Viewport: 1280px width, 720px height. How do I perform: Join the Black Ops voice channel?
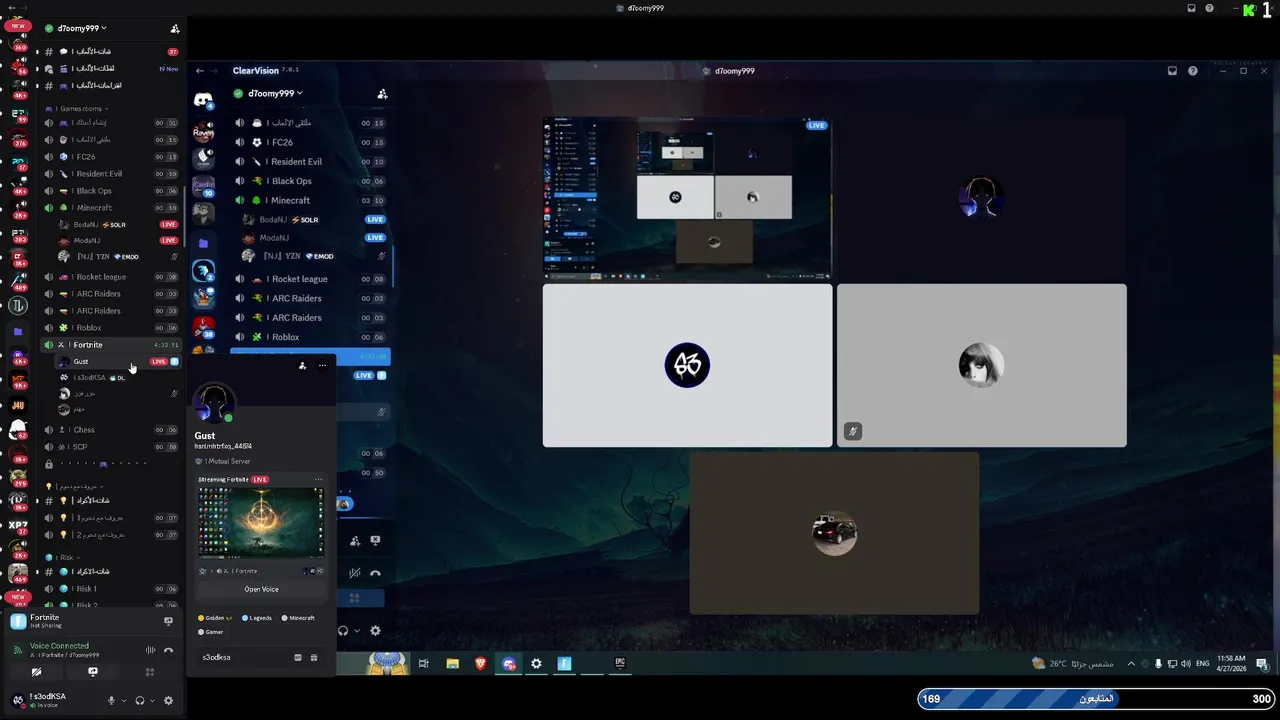pyautogui.click(x=110, y=191)
